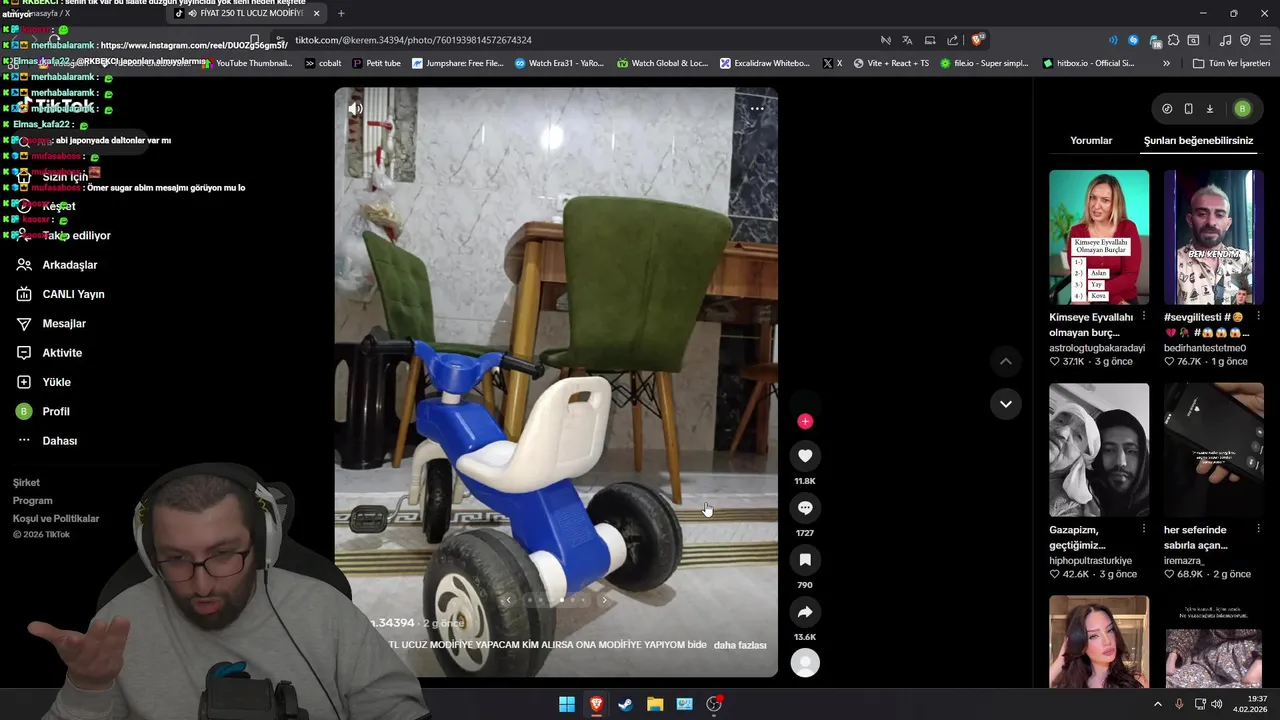Expand the Dahası menu in the sidebar
The image size is (1280, 720).
click(x=59, y=441)
